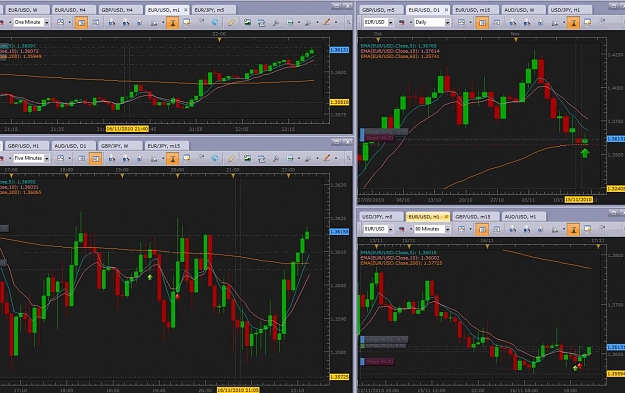625x393 pixels.
Task: Open the Daily timeframe dropdown
Action: tap(447, 23)
